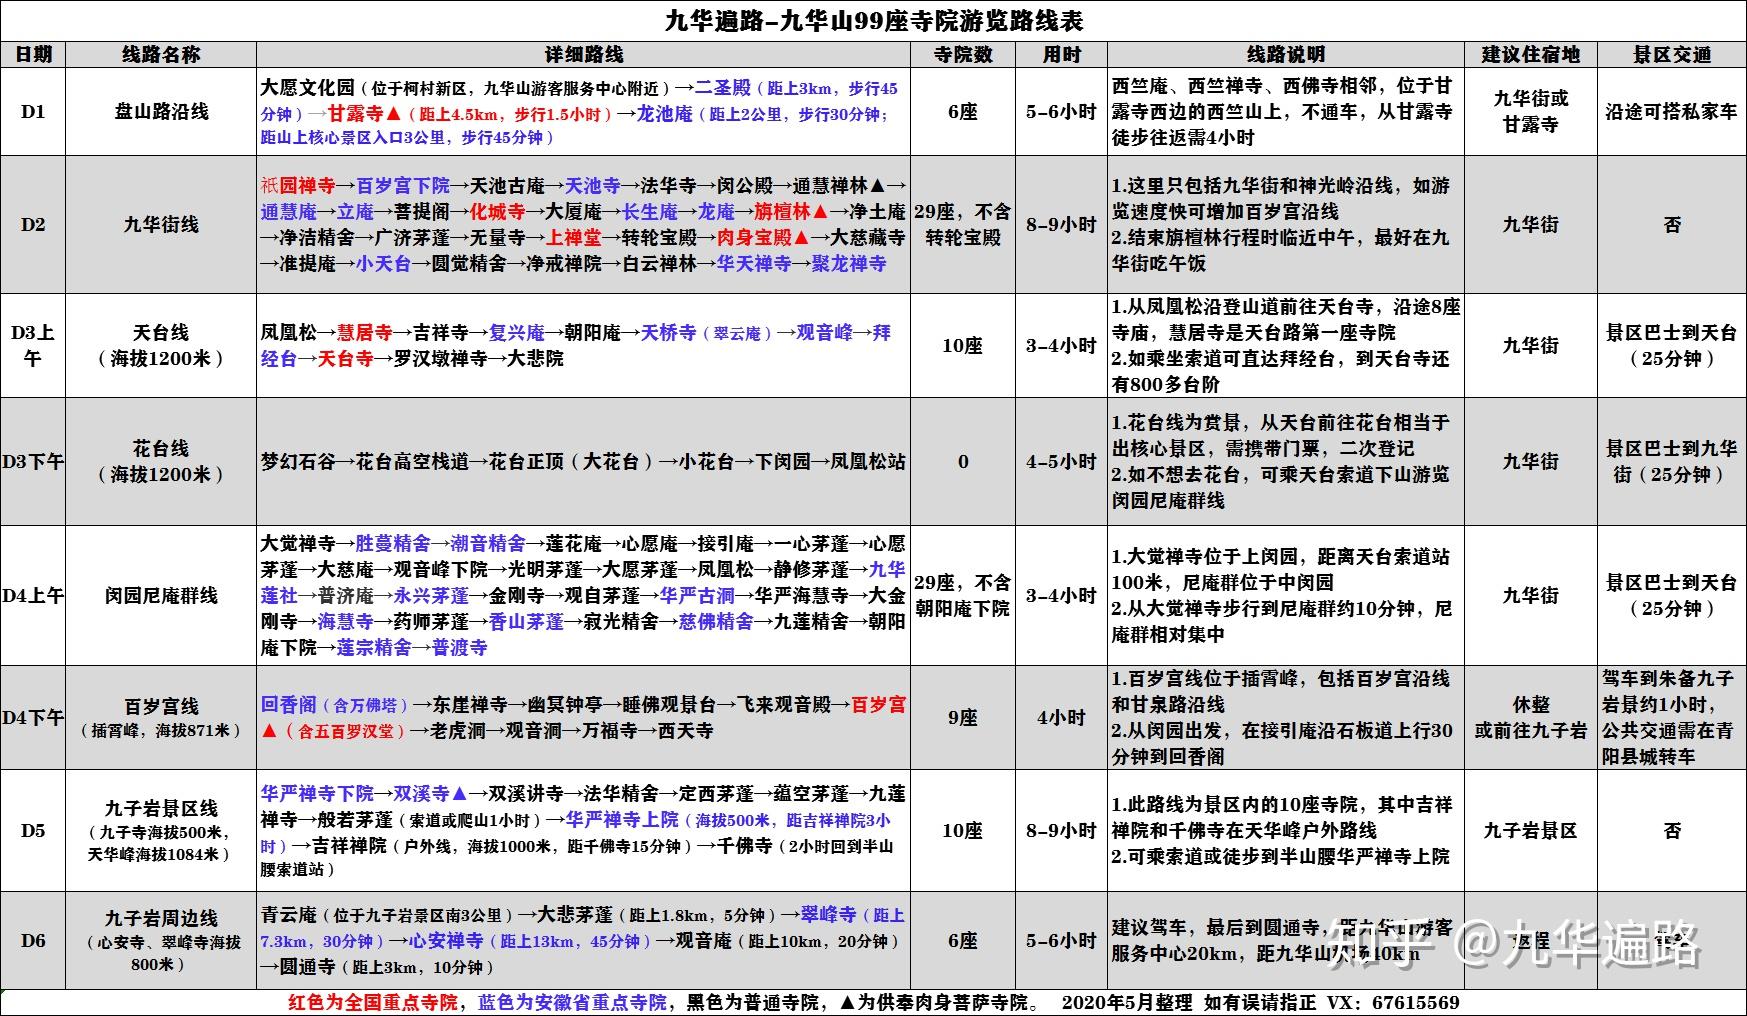Click 景区巴士到九华街（25分钟） transport cell
Image resolution: width=1747 pixels, height=1016 pixels.
tap(1672, 461)
